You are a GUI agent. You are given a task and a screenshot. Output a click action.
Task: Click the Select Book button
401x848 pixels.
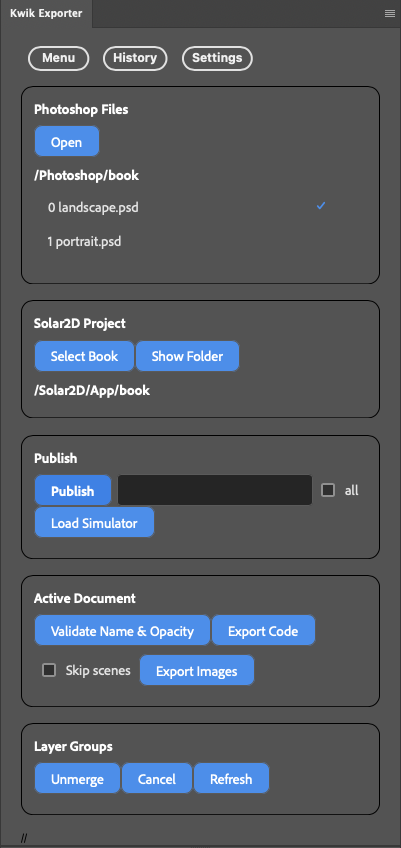pos(84,356)
